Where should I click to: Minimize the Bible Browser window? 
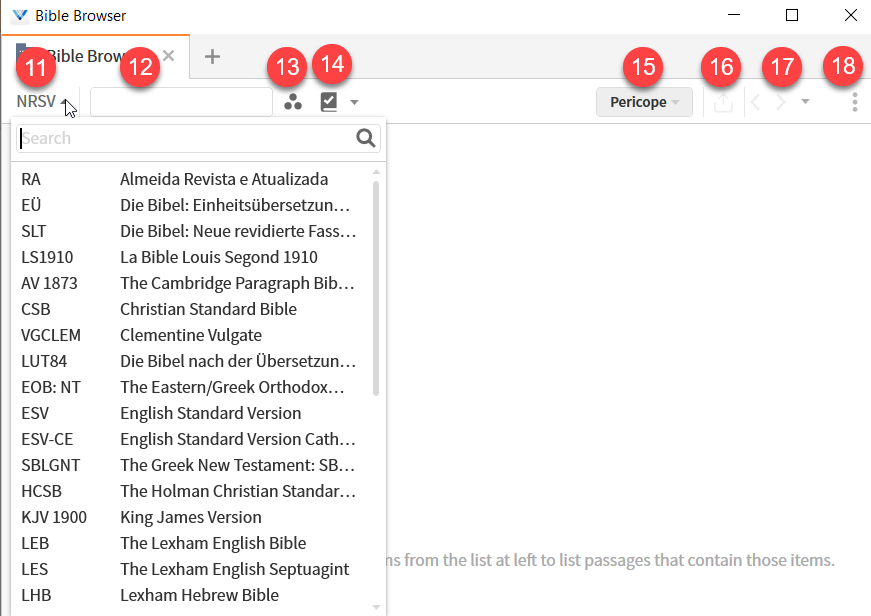pos(734,15)
